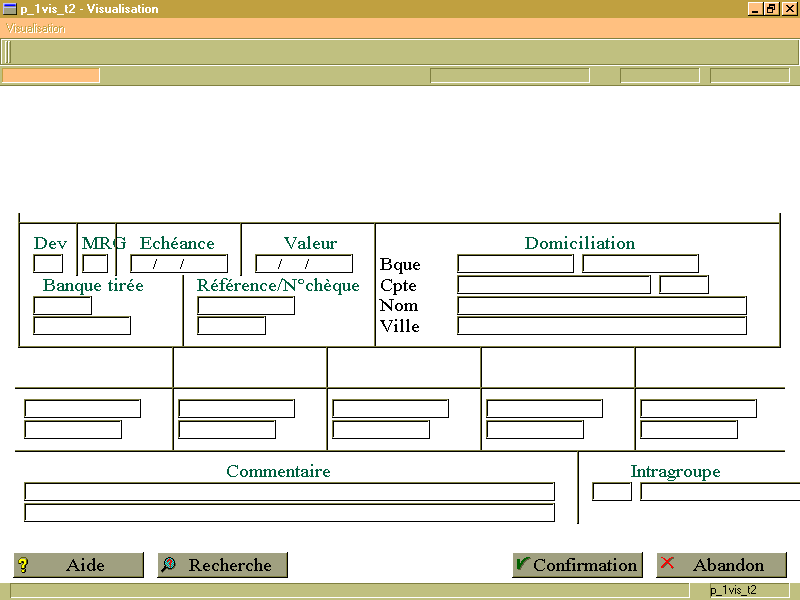
Task: Click the red X abandon icon
Action: tap(667, 563)
